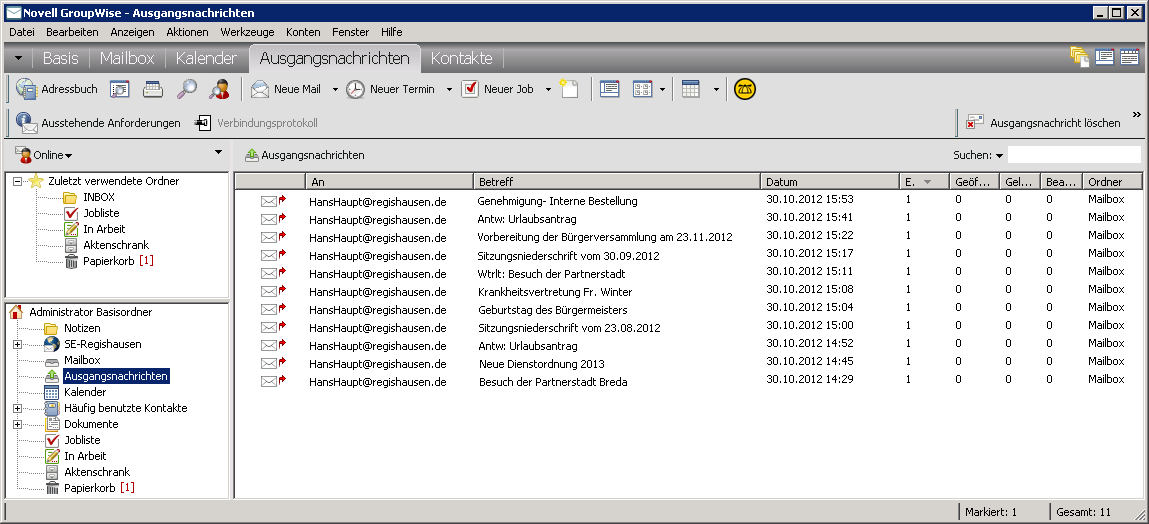Screen dimensions: 1149x524
Task: Open the Online status dropdown
Action: pos(46,155)
